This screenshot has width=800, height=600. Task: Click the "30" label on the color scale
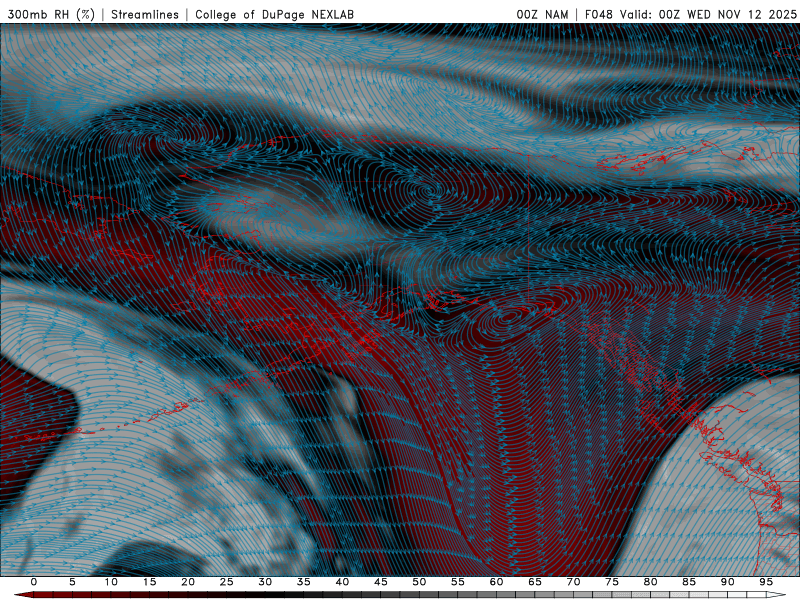point(265,582)
